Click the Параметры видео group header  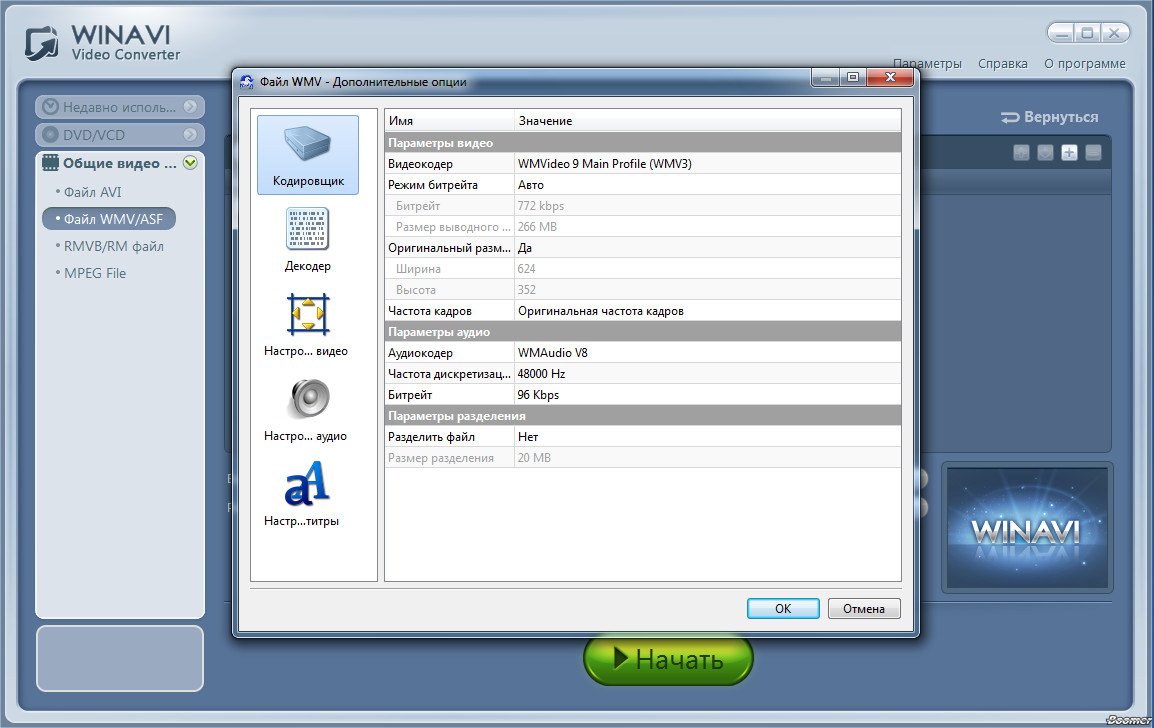[x=643, y=143]
